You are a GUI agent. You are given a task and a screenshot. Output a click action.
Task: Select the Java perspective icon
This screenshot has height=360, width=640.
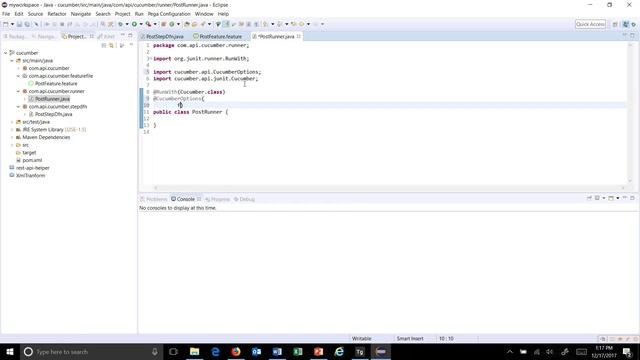coord(626,24)
